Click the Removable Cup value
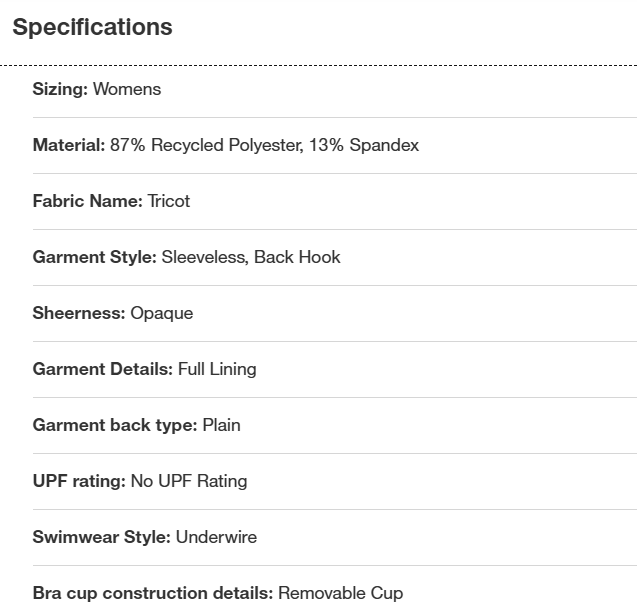 click(x=340, y=593)
